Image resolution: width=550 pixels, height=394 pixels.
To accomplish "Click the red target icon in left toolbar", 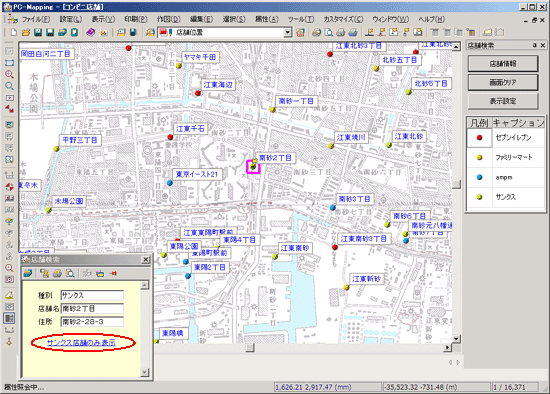I will click(9, 280).
